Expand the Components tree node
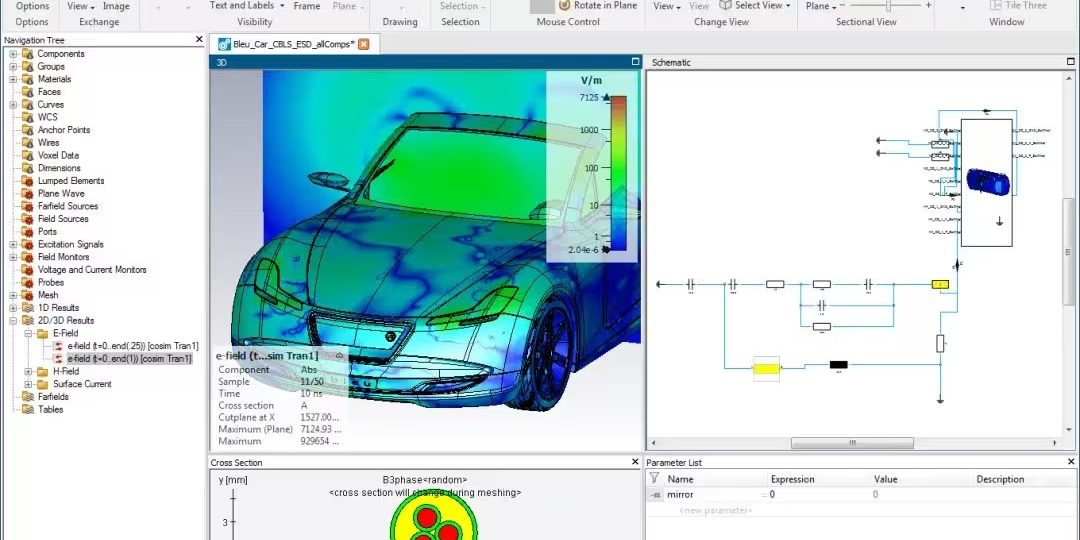 click(x=13, y=54)
